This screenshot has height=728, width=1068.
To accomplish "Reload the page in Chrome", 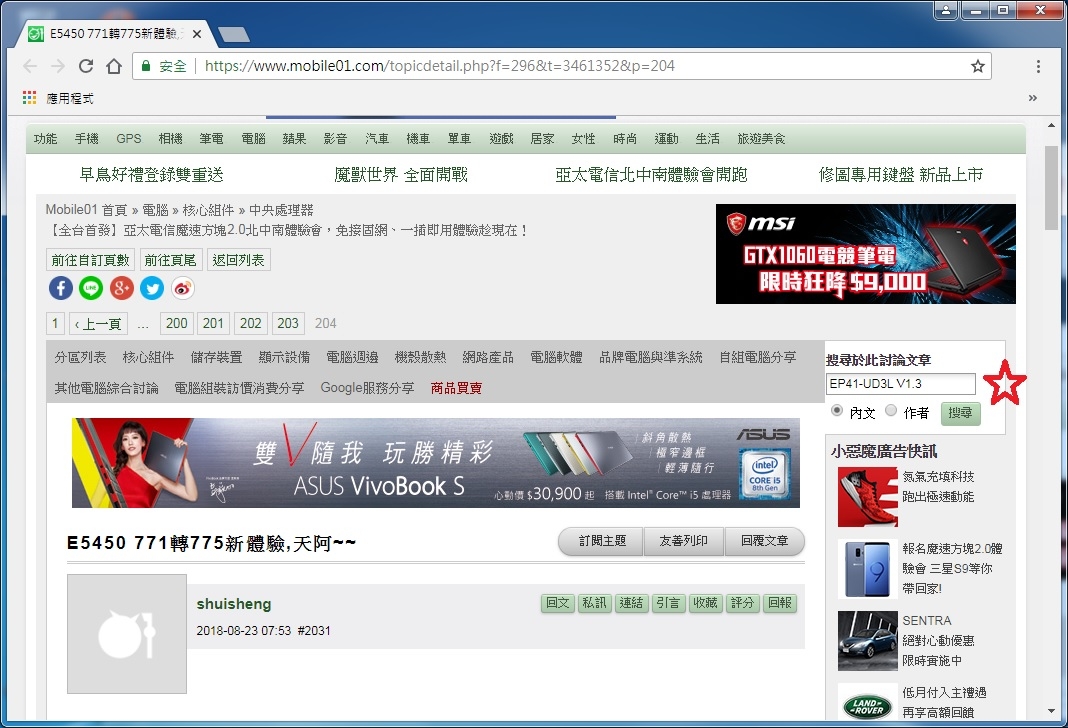I will [86, 66].
